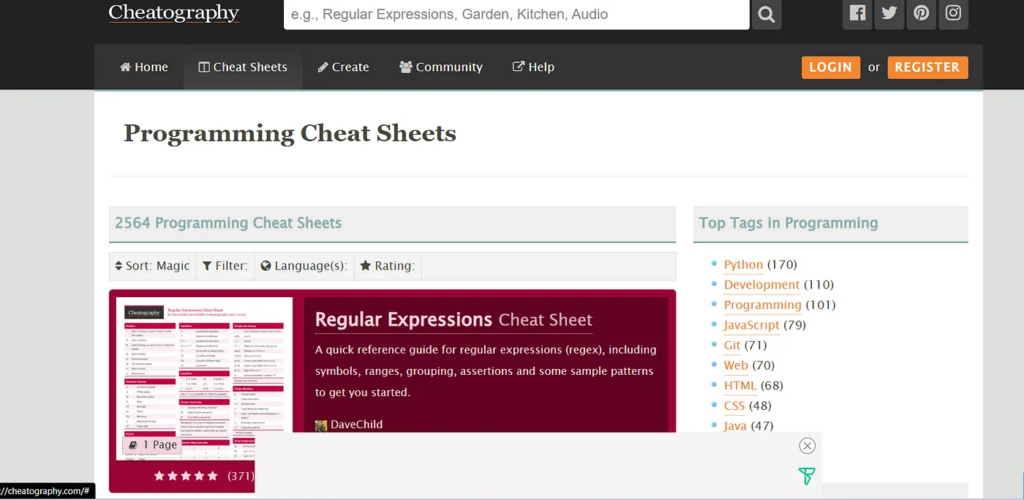Viewport: 1024px width, 500px height.
Task: Click the REGISTER button
Action: tap(927, 67)
